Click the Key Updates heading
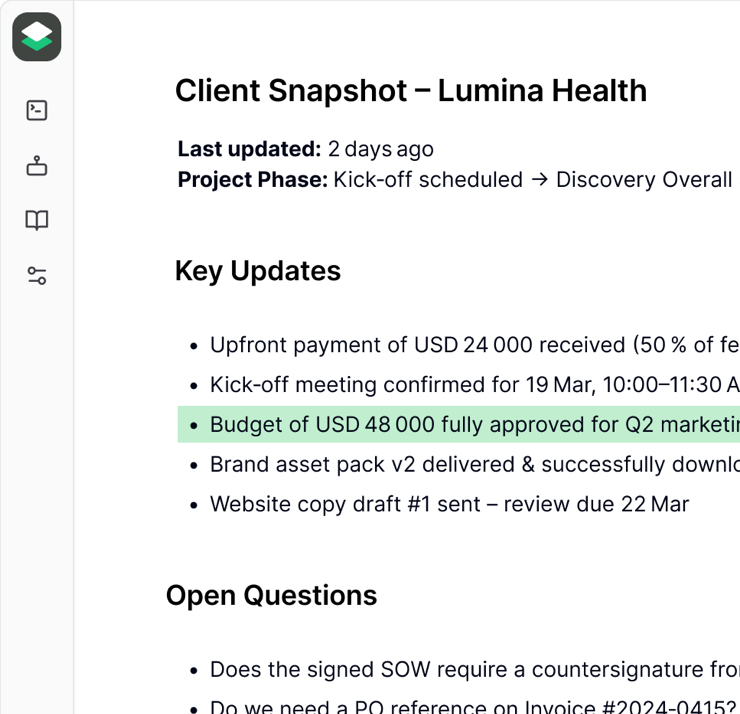This screenshot has height=714, width=740. [x=258, y=271]
